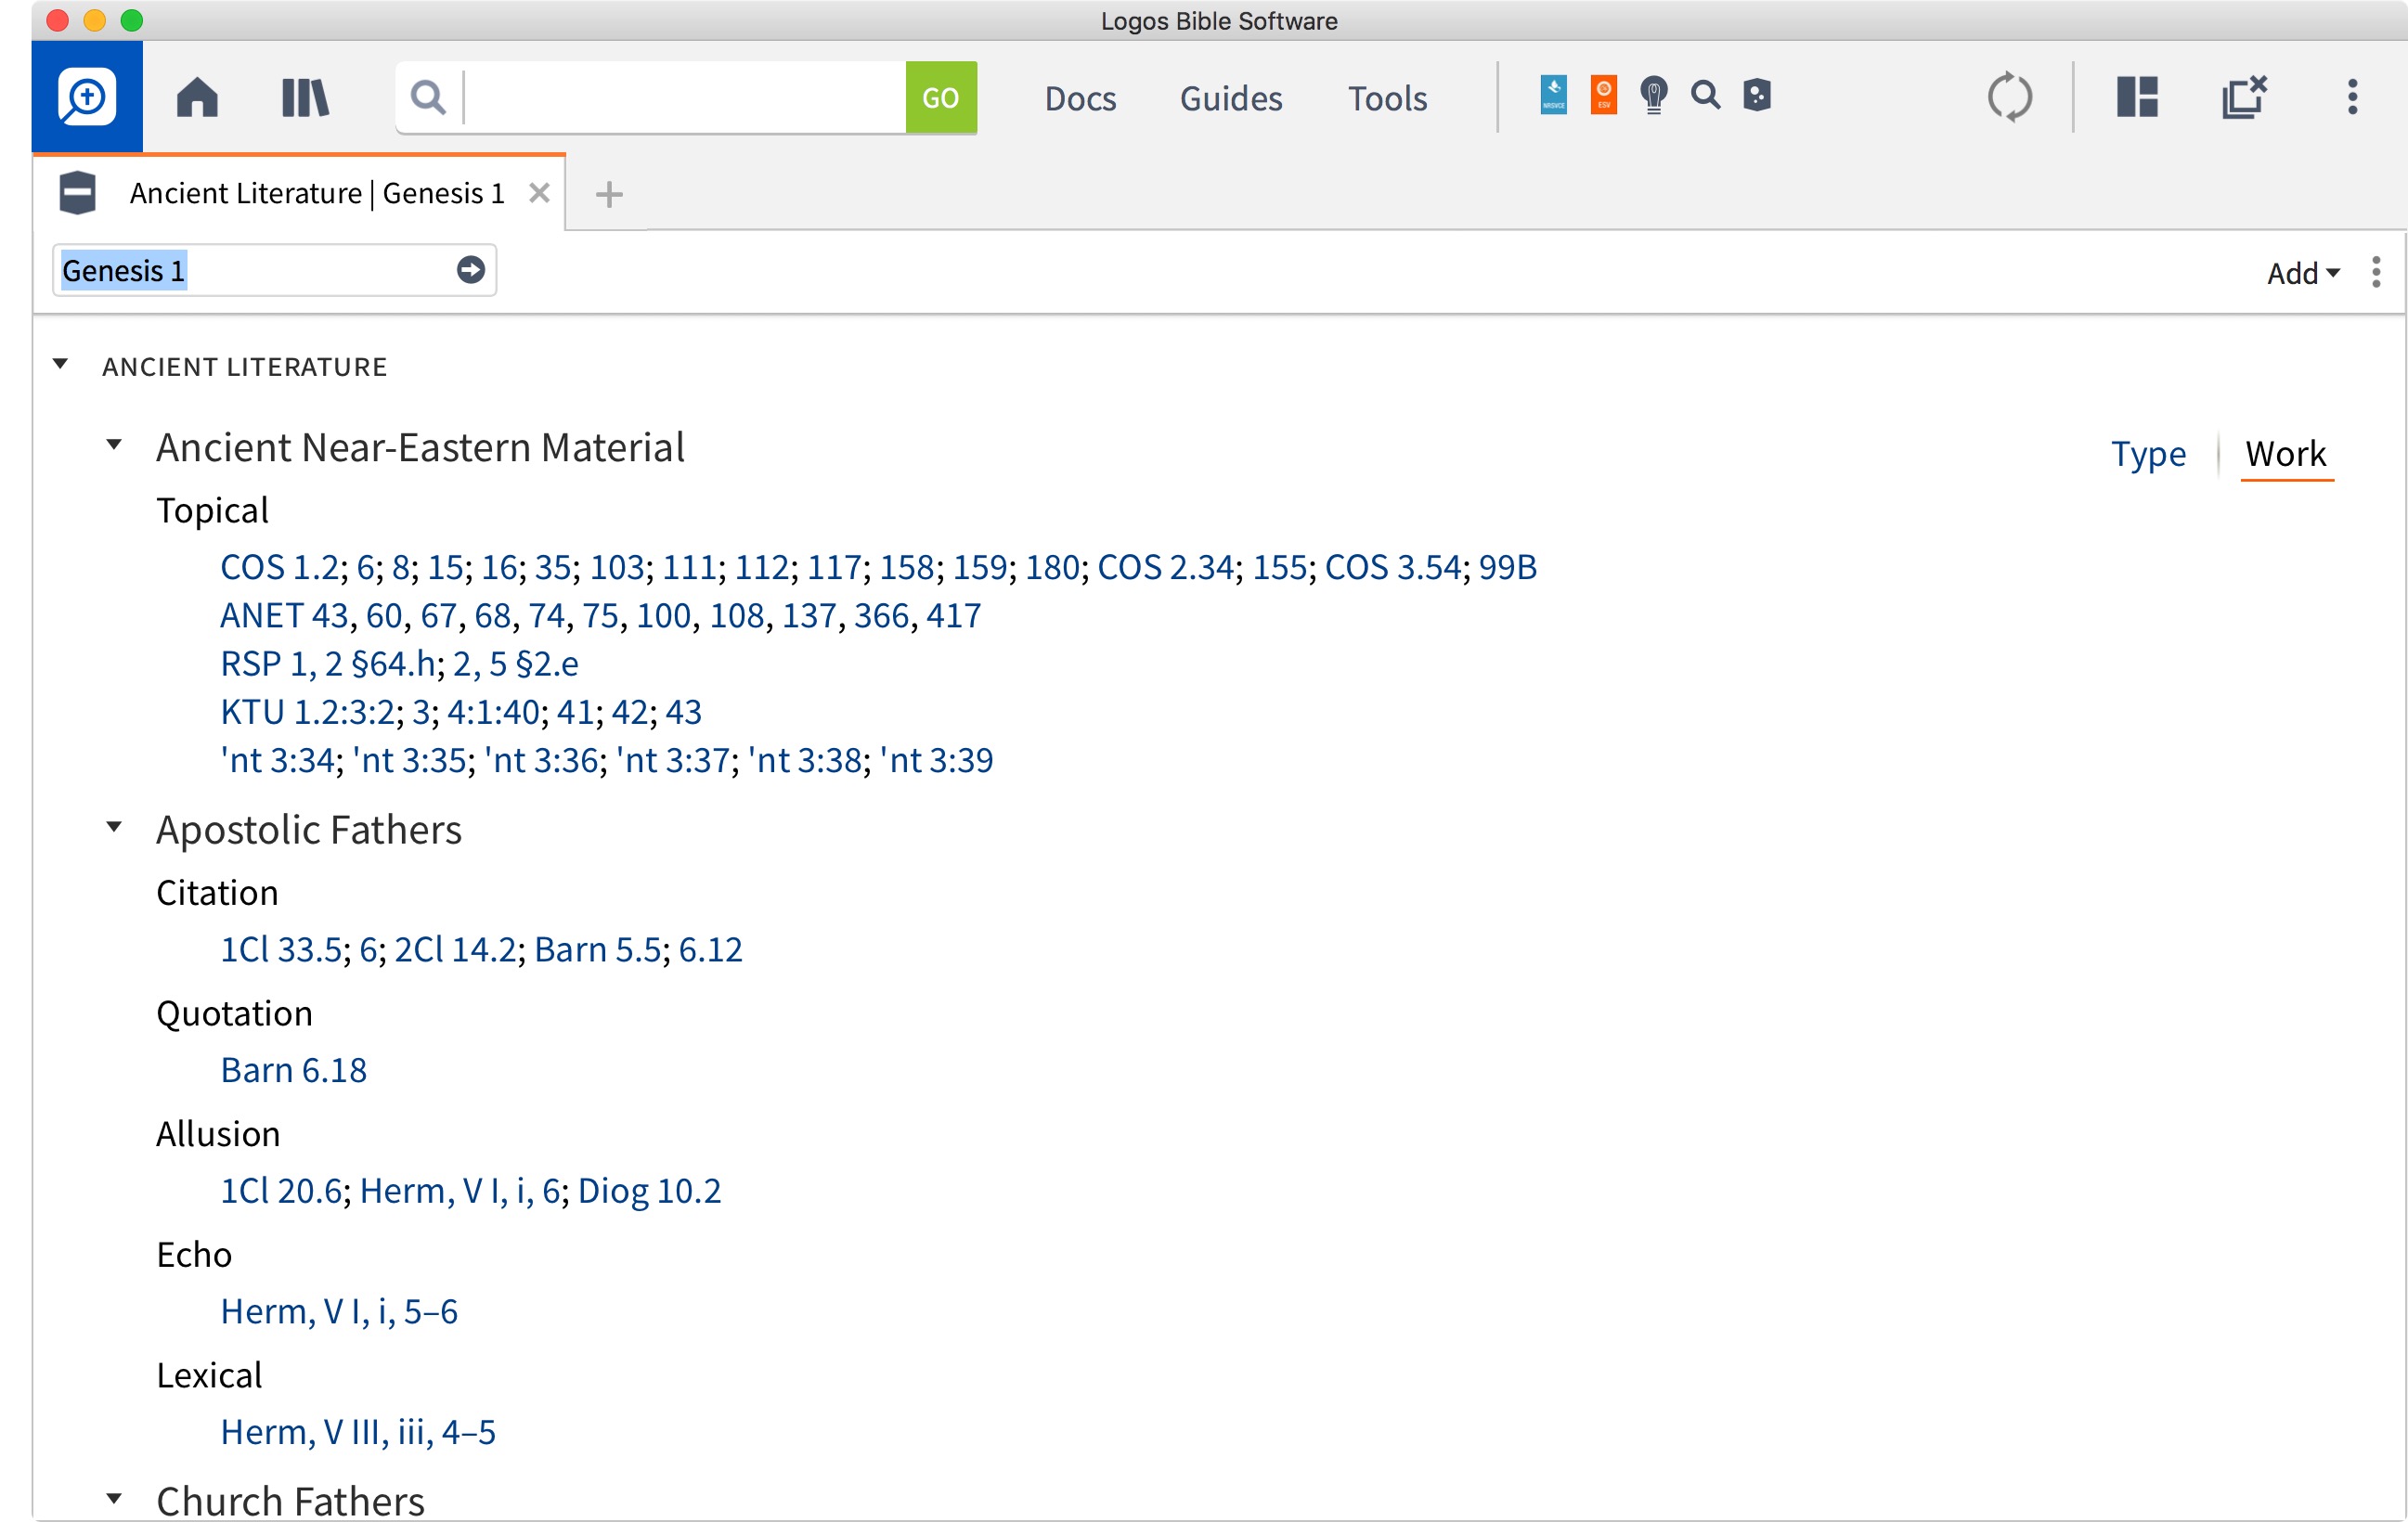Open Barn 5.5 citation link
Viewport: 2408px width, 1522px height.
tap(597, 949)
